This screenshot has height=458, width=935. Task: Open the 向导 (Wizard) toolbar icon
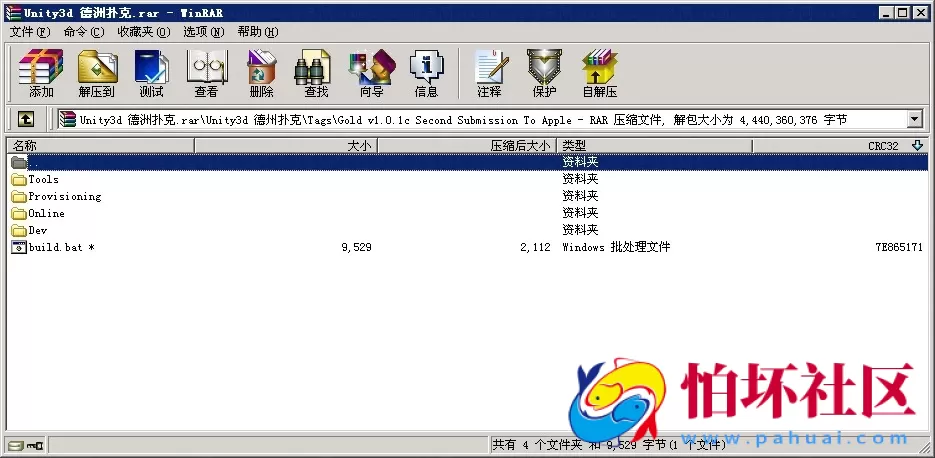372,66
